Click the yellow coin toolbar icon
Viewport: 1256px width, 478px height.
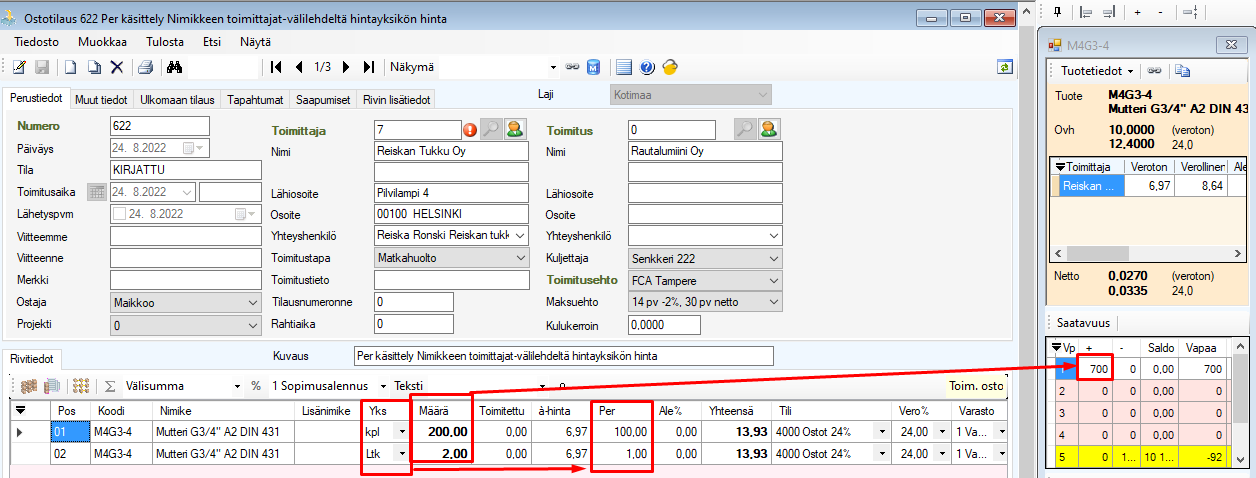click(x=670, y=67)
